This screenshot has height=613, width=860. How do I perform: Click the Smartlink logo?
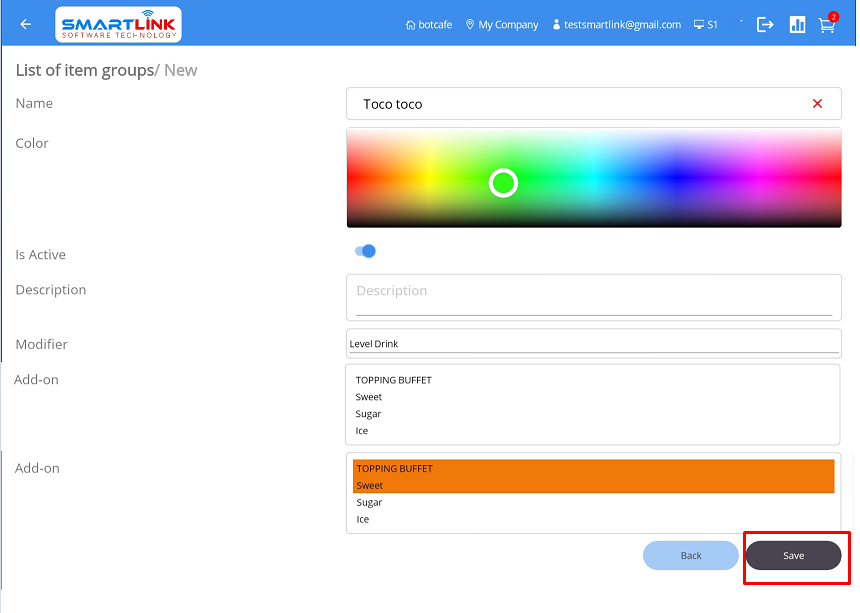[x=118, y=25]
